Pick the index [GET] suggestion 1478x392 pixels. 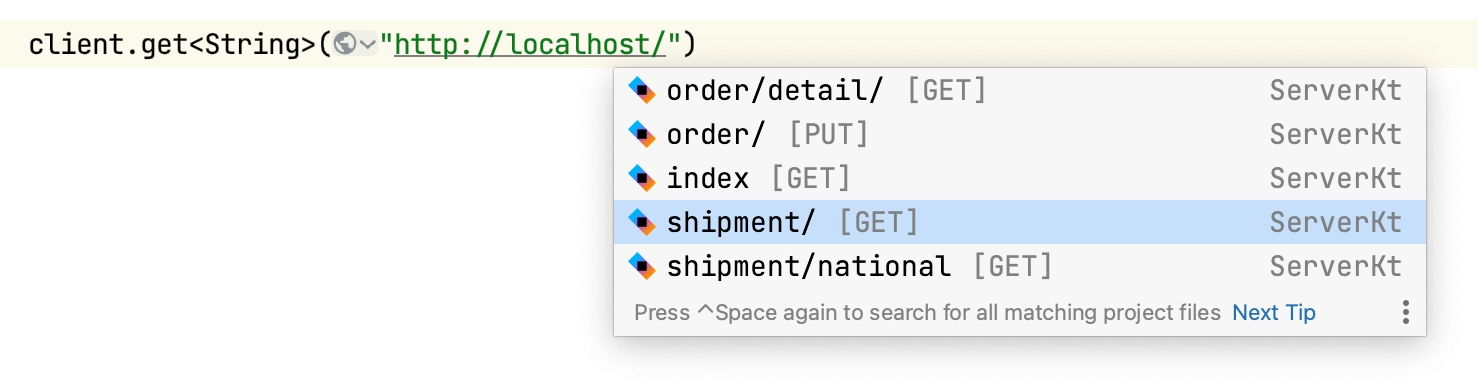point(1020,178)
